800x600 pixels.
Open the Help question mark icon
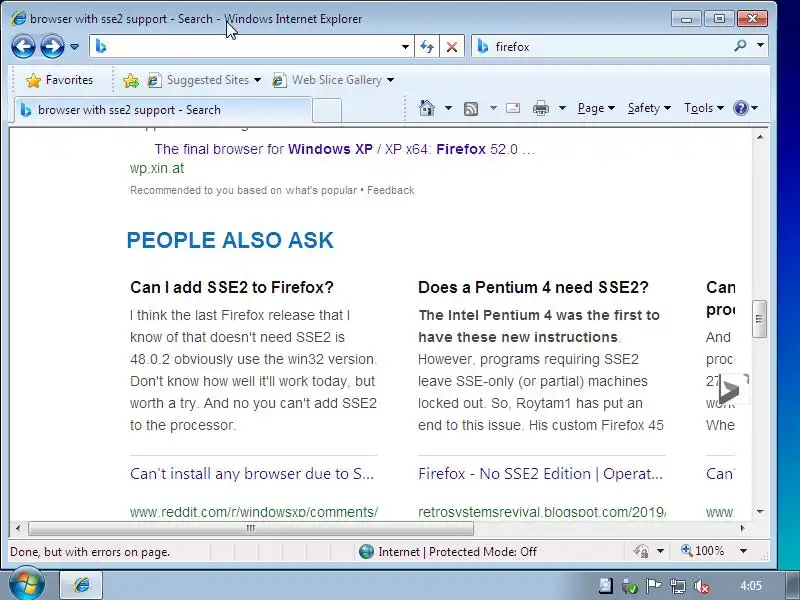[741, 108]
